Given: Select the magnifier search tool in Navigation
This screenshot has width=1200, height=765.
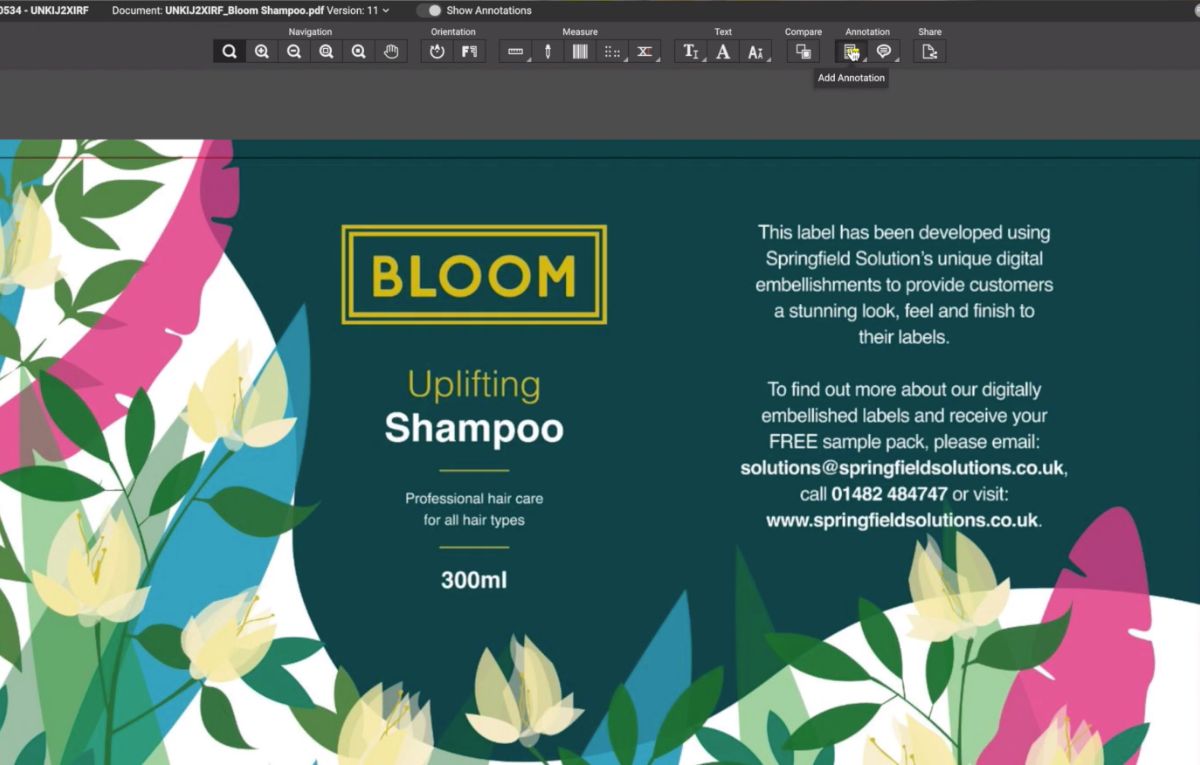Looking at the screenshot, I should tap(229, 52).
